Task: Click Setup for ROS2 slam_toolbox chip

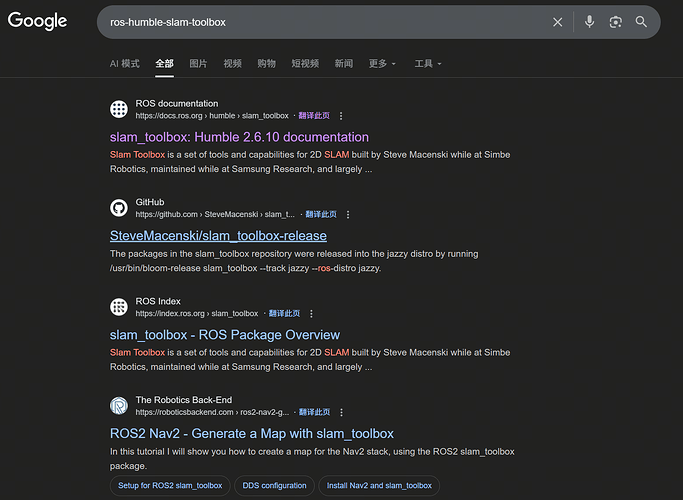Action: pyautogui.click(x=170, y=486)
